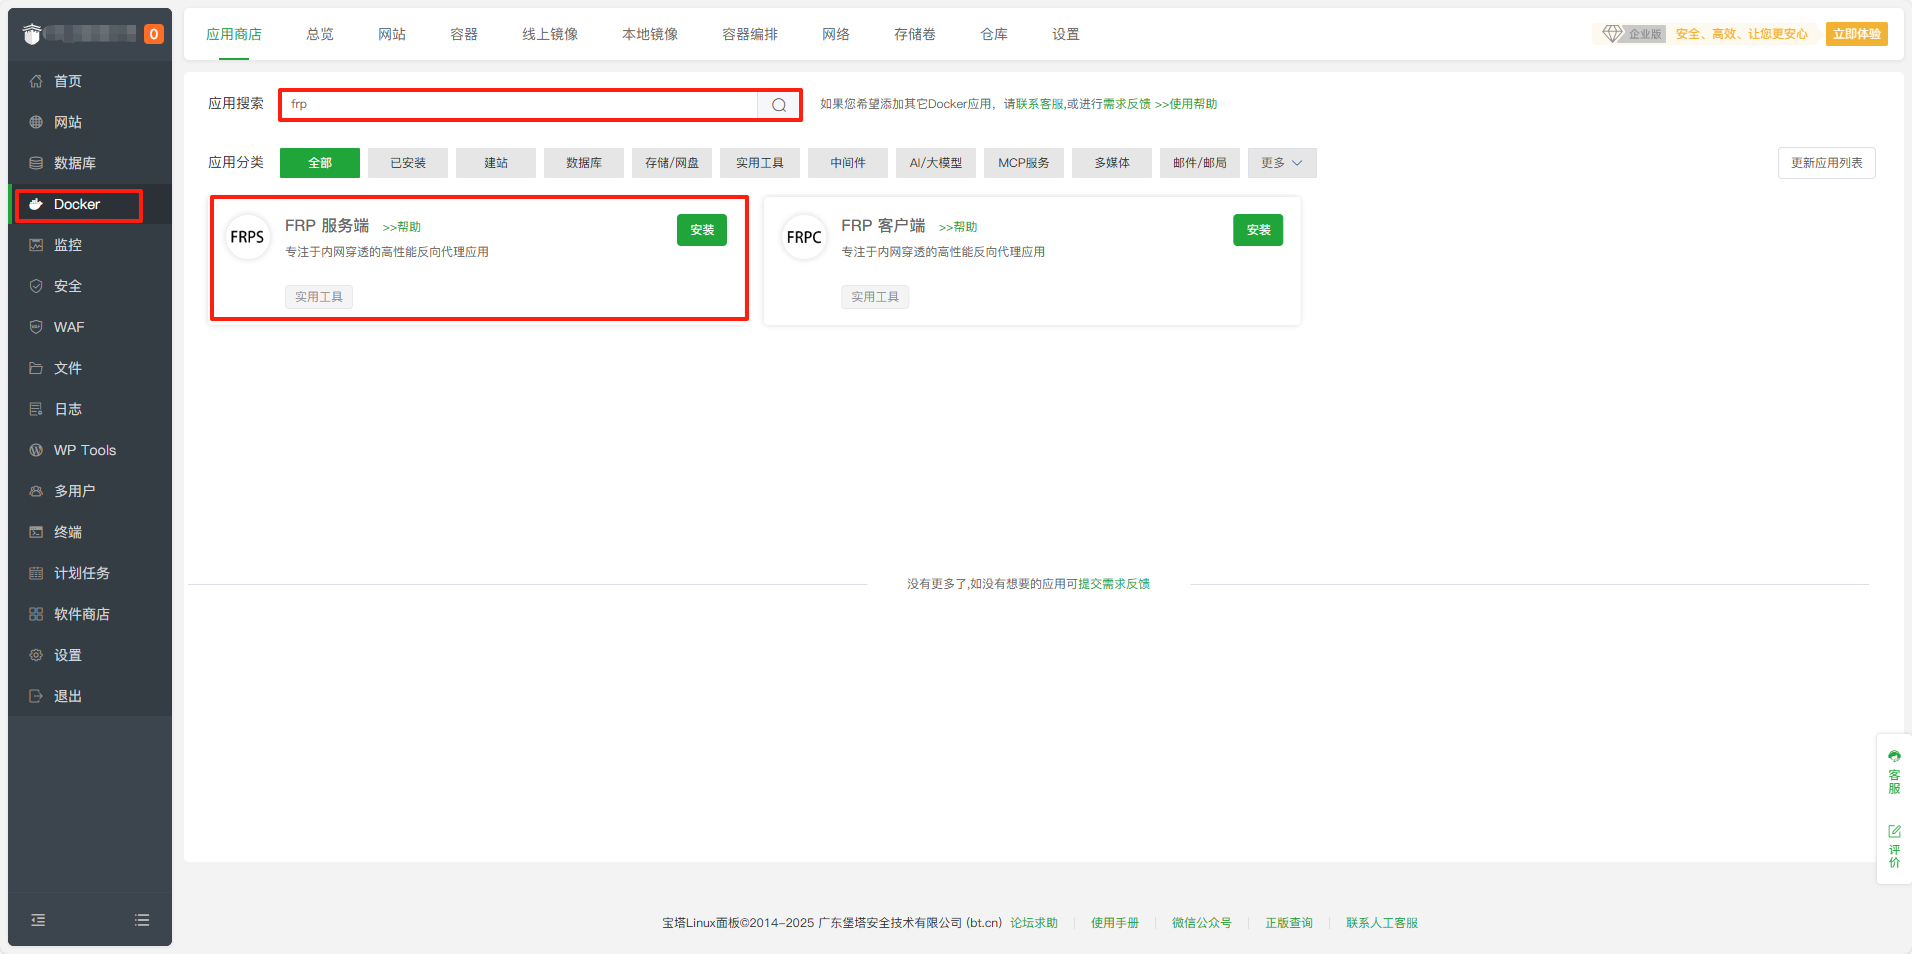Click the shield icon beside 安全
The width and height of the screenshot is (1912, 954).
(x=36, y=286)
